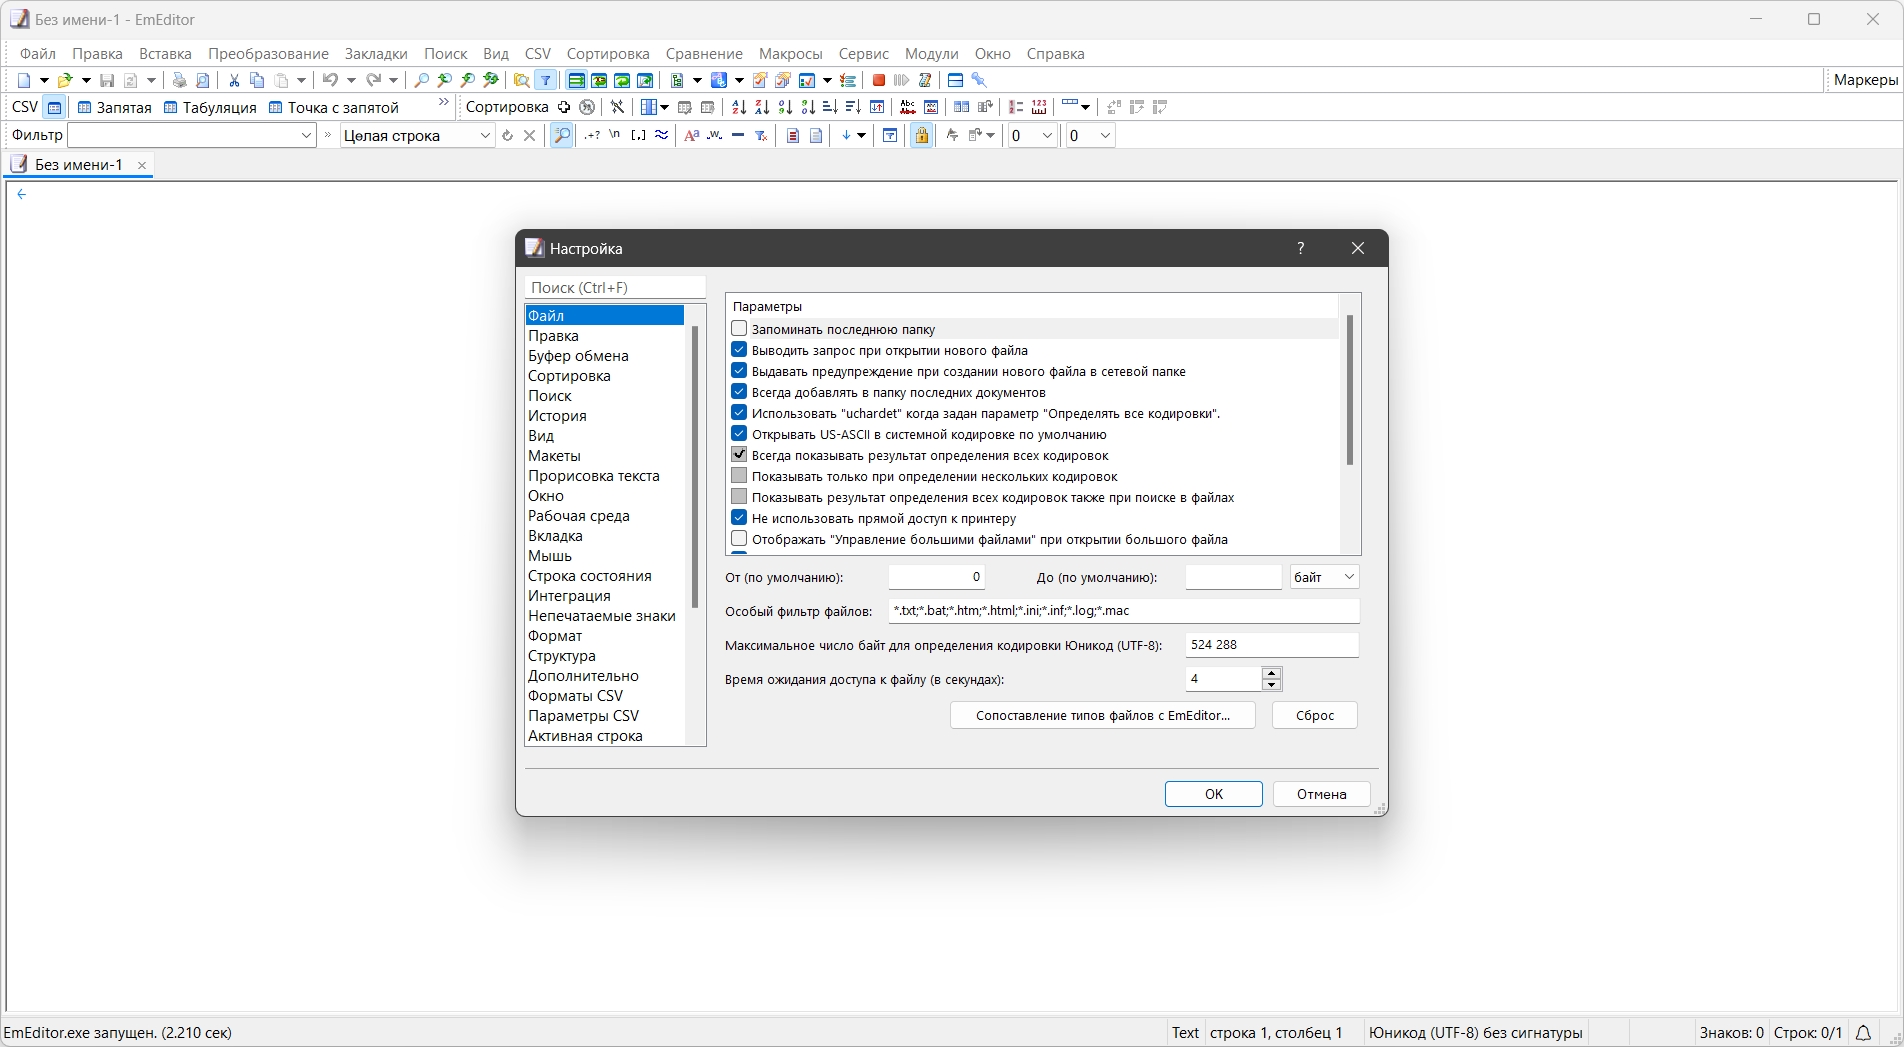
Task: Click the New file icon in the toolbar
Action: (24, 80)
